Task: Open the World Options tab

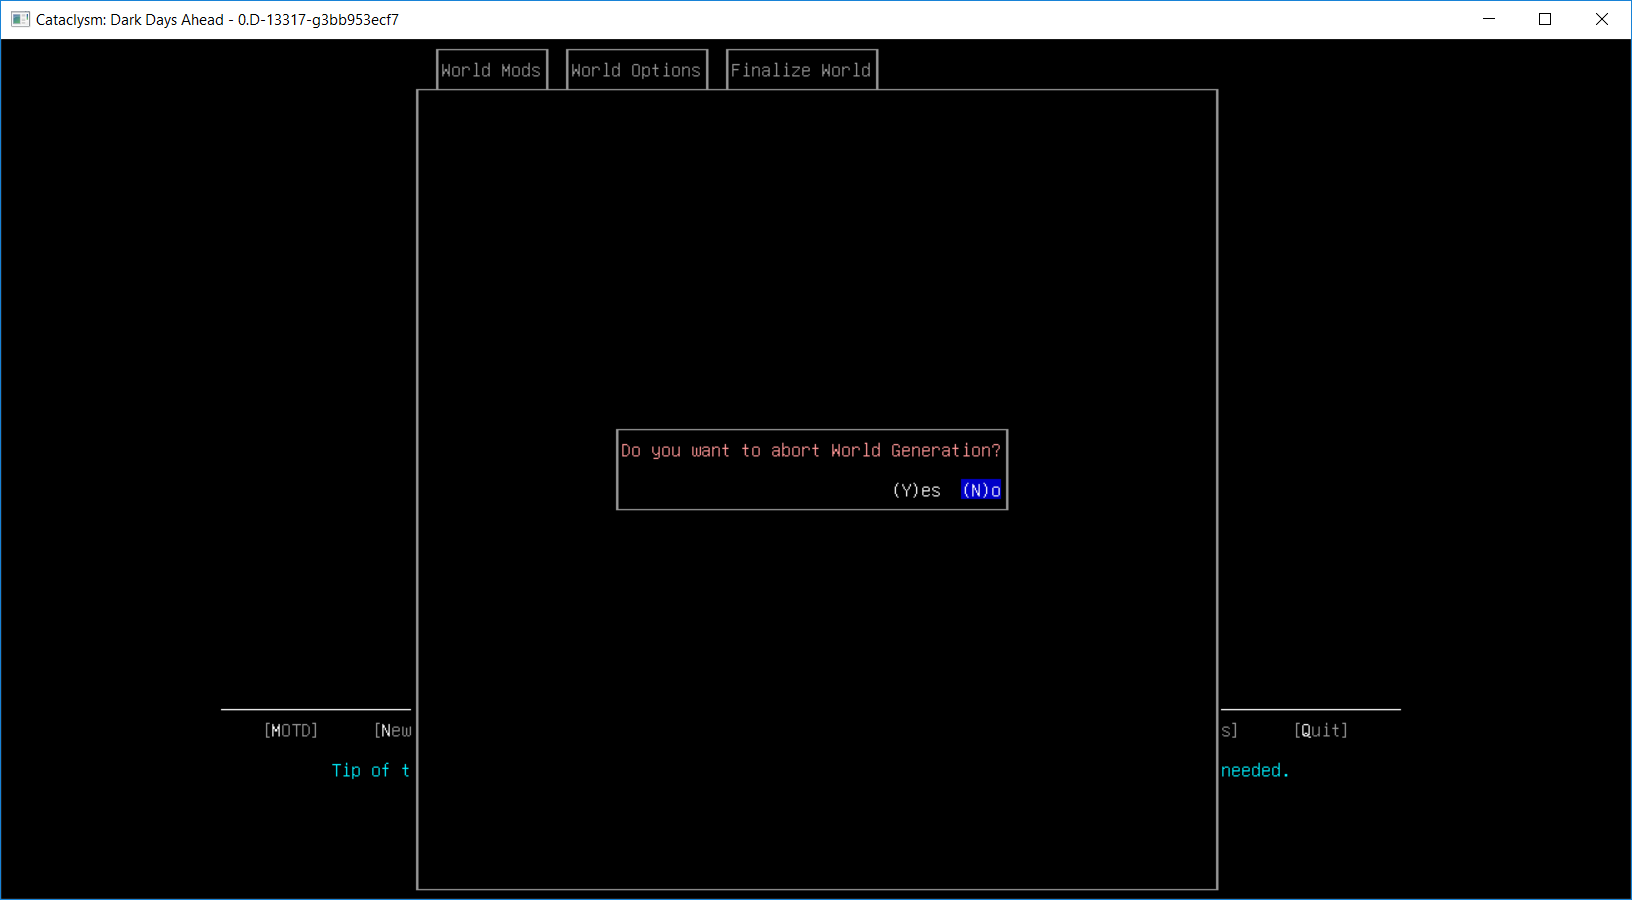Action: pos(637,70)
